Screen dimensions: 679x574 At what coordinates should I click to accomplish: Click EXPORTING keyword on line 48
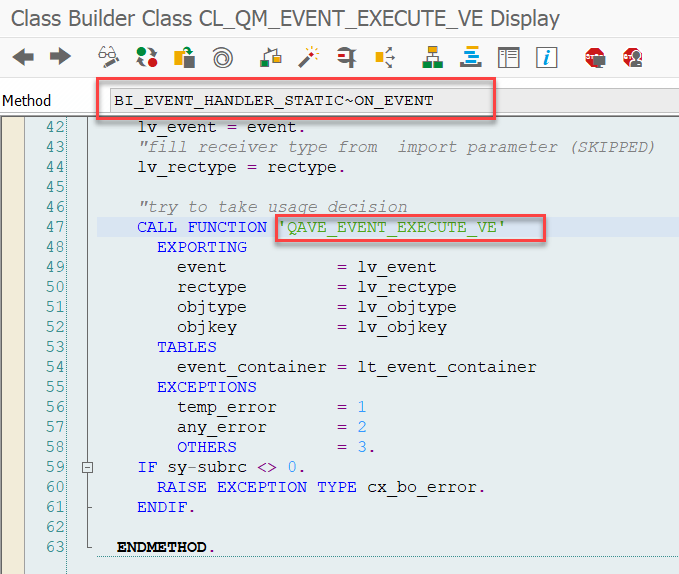(x=202, y=247)
